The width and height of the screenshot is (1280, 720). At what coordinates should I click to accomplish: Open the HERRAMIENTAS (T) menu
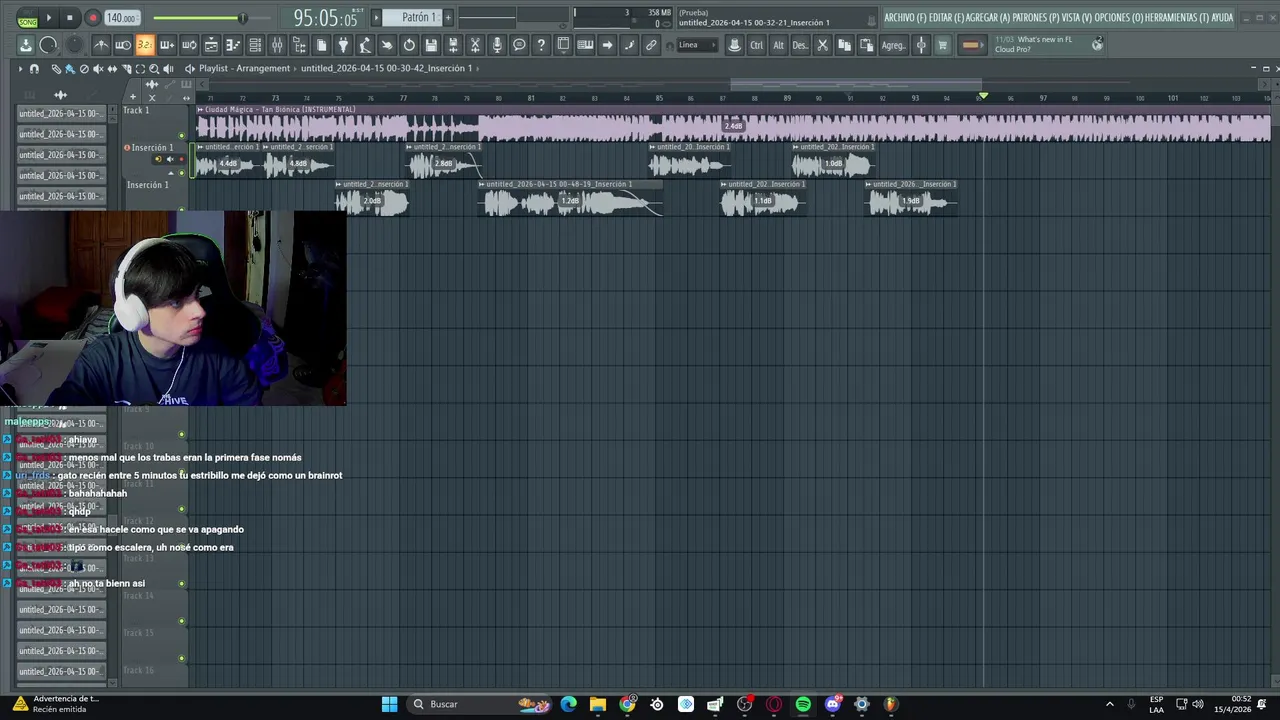tap(1177, 18)
